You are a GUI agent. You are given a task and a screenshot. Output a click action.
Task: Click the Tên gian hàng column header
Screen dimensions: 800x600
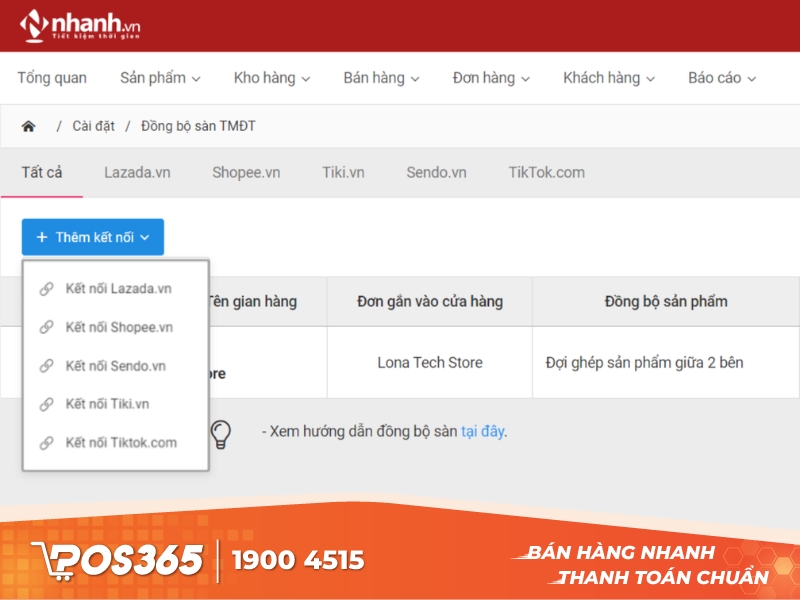pos(253,302)
